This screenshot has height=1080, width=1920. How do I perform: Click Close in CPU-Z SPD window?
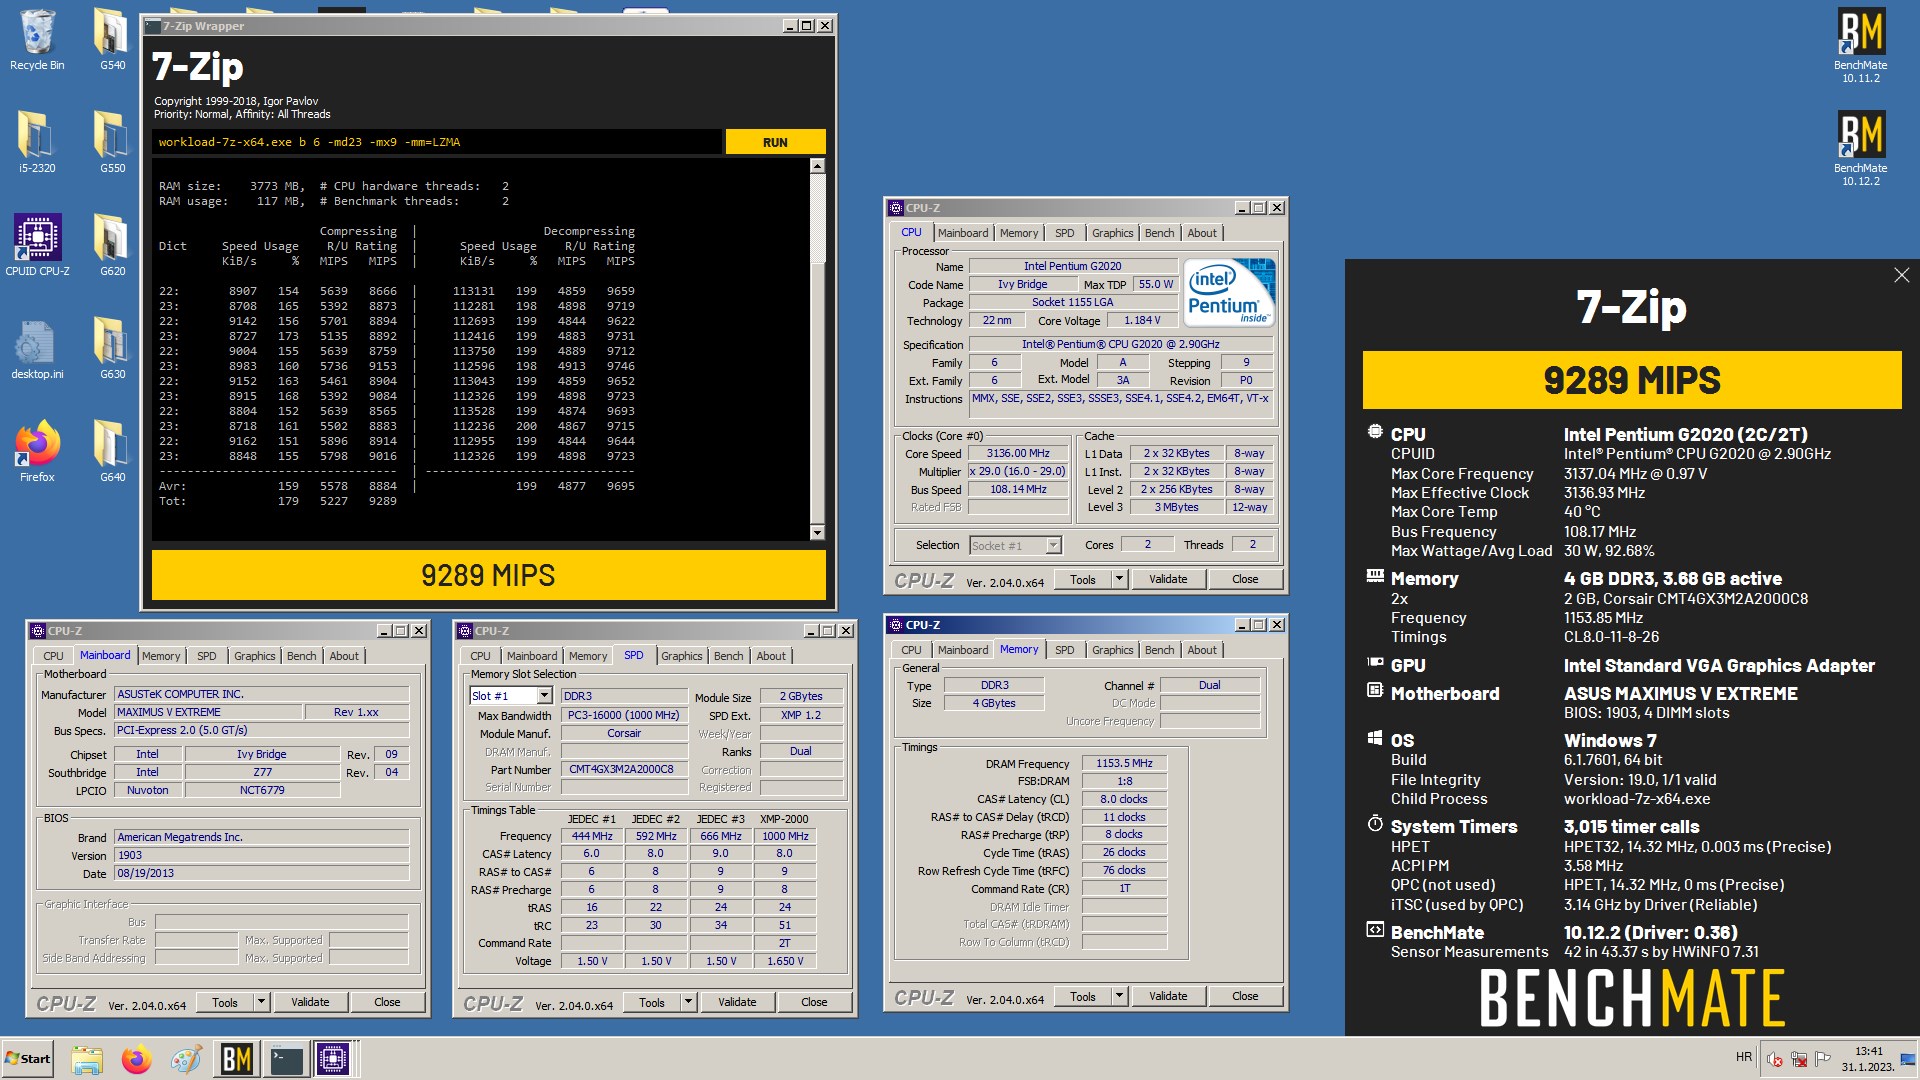pos(814,1002)
